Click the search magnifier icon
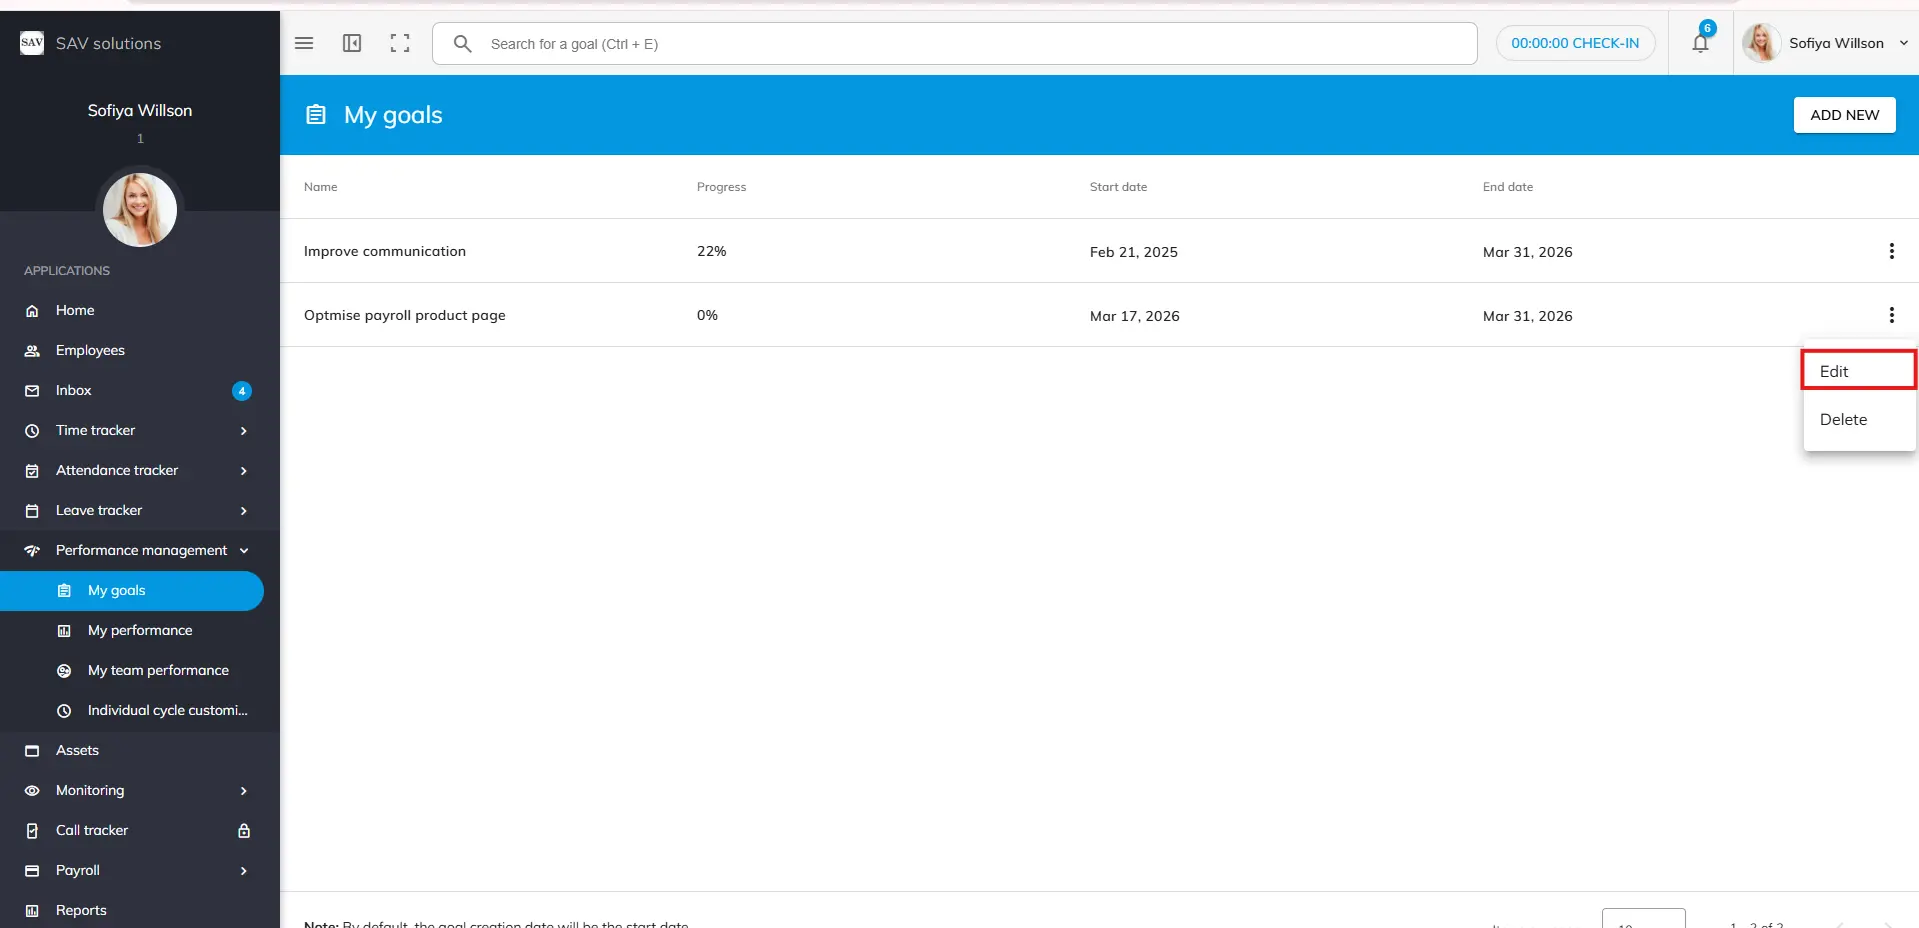The image size is (1919, 928). pos(462,44)
